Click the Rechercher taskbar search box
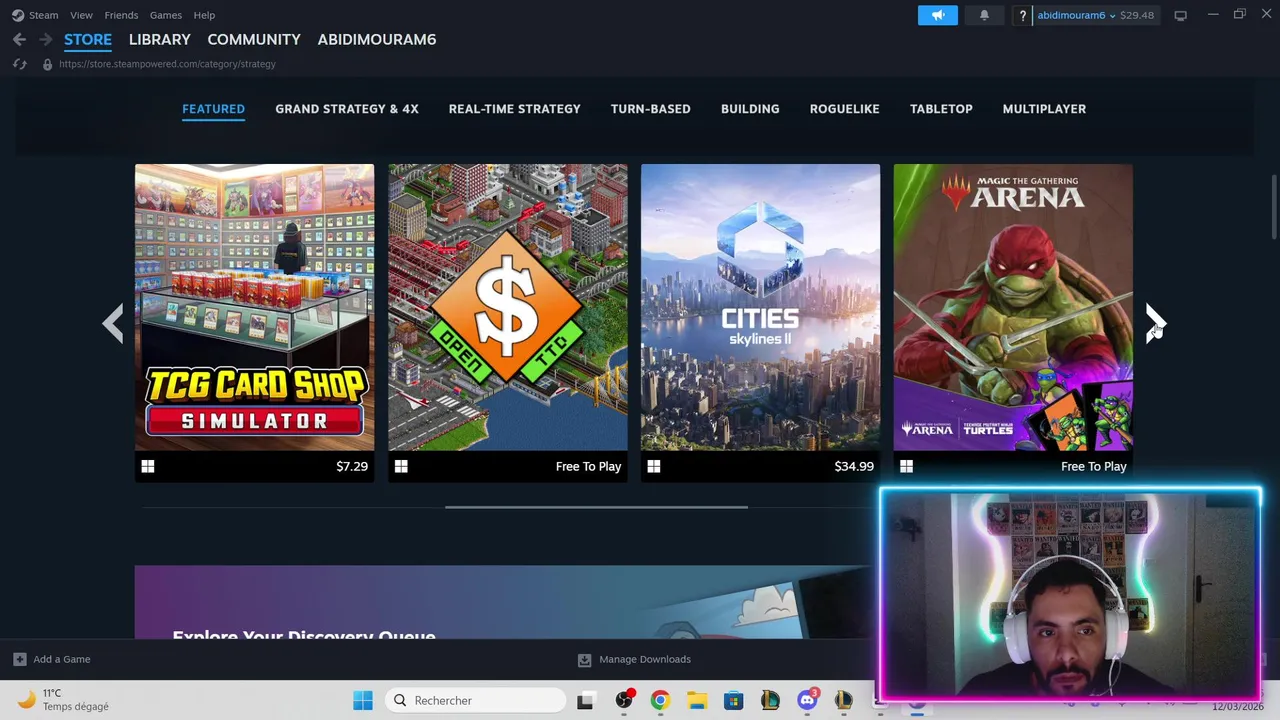 (x=475, y=700)
